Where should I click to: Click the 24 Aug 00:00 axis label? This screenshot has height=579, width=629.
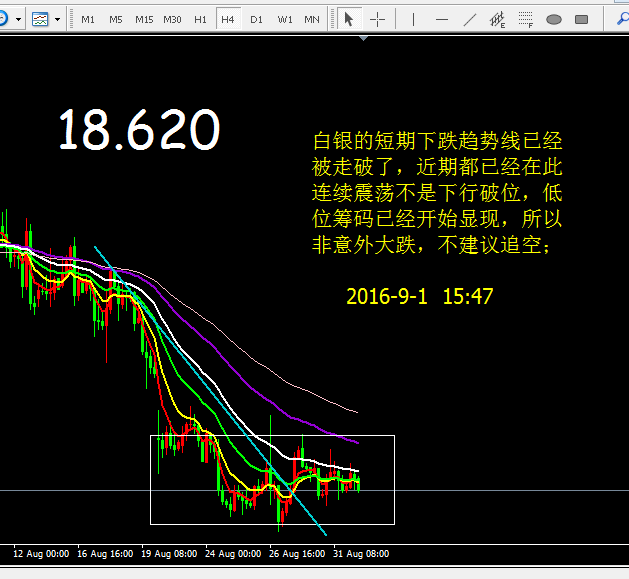233,554
